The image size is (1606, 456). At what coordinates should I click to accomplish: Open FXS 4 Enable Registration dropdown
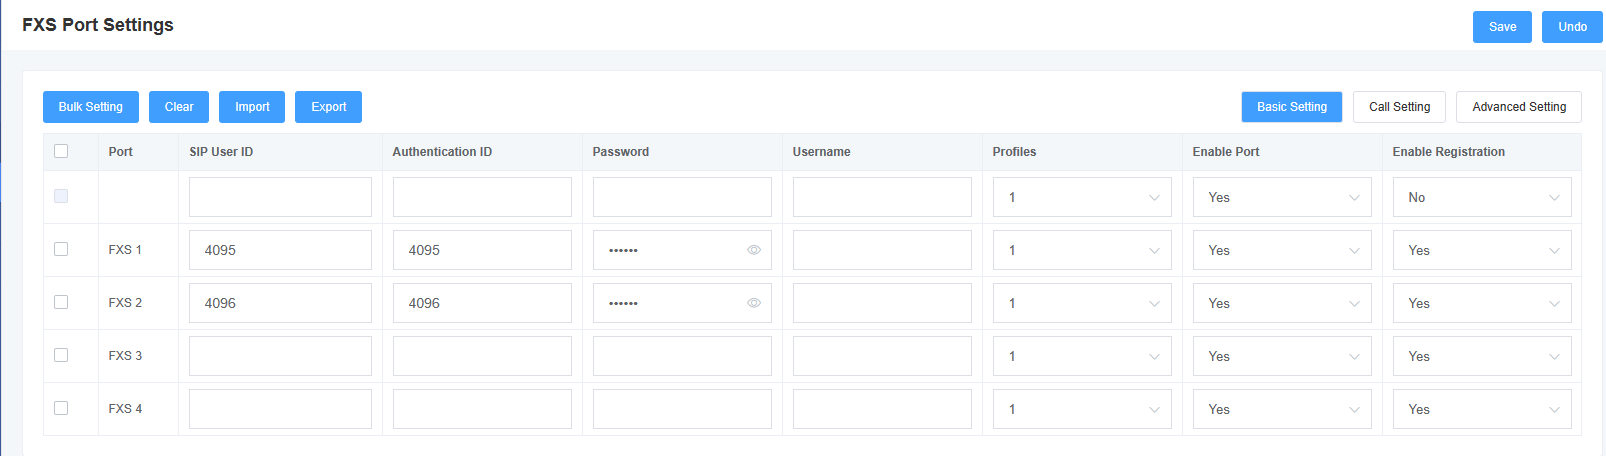(x=1482, y=409)
